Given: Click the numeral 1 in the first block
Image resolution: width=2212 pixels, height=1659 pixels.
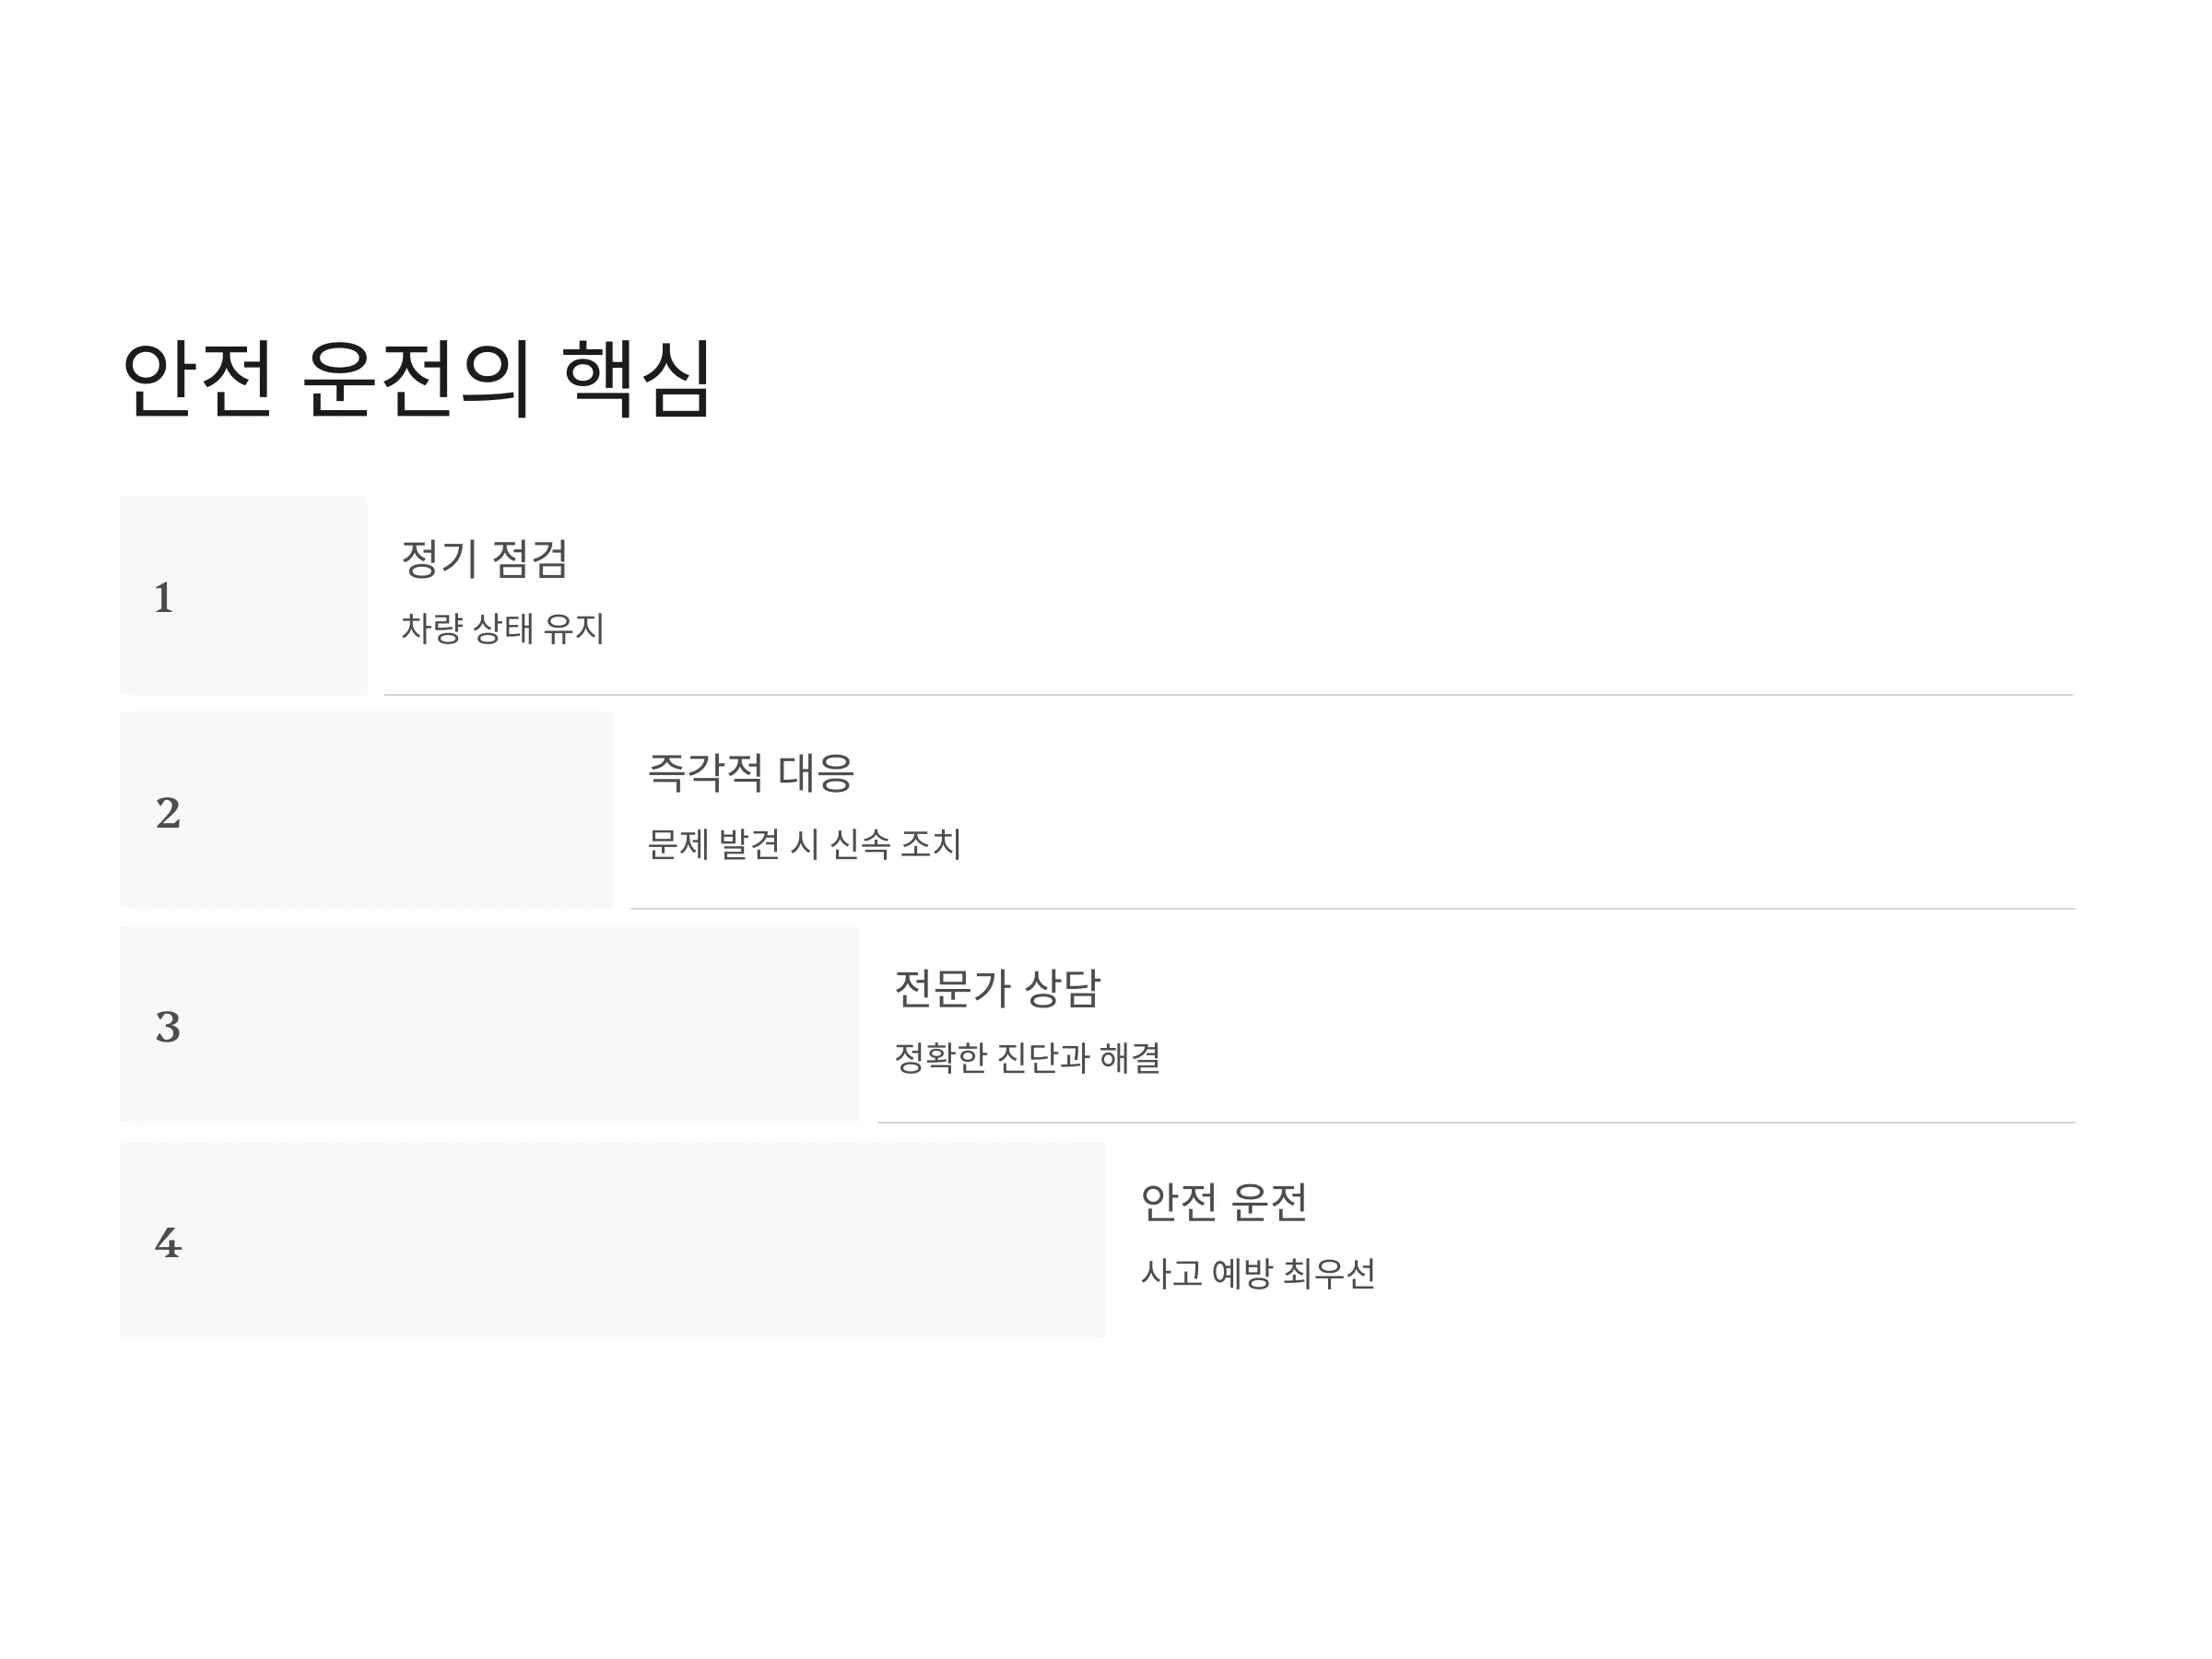Looking at the screenshot, I should [164, 598].
